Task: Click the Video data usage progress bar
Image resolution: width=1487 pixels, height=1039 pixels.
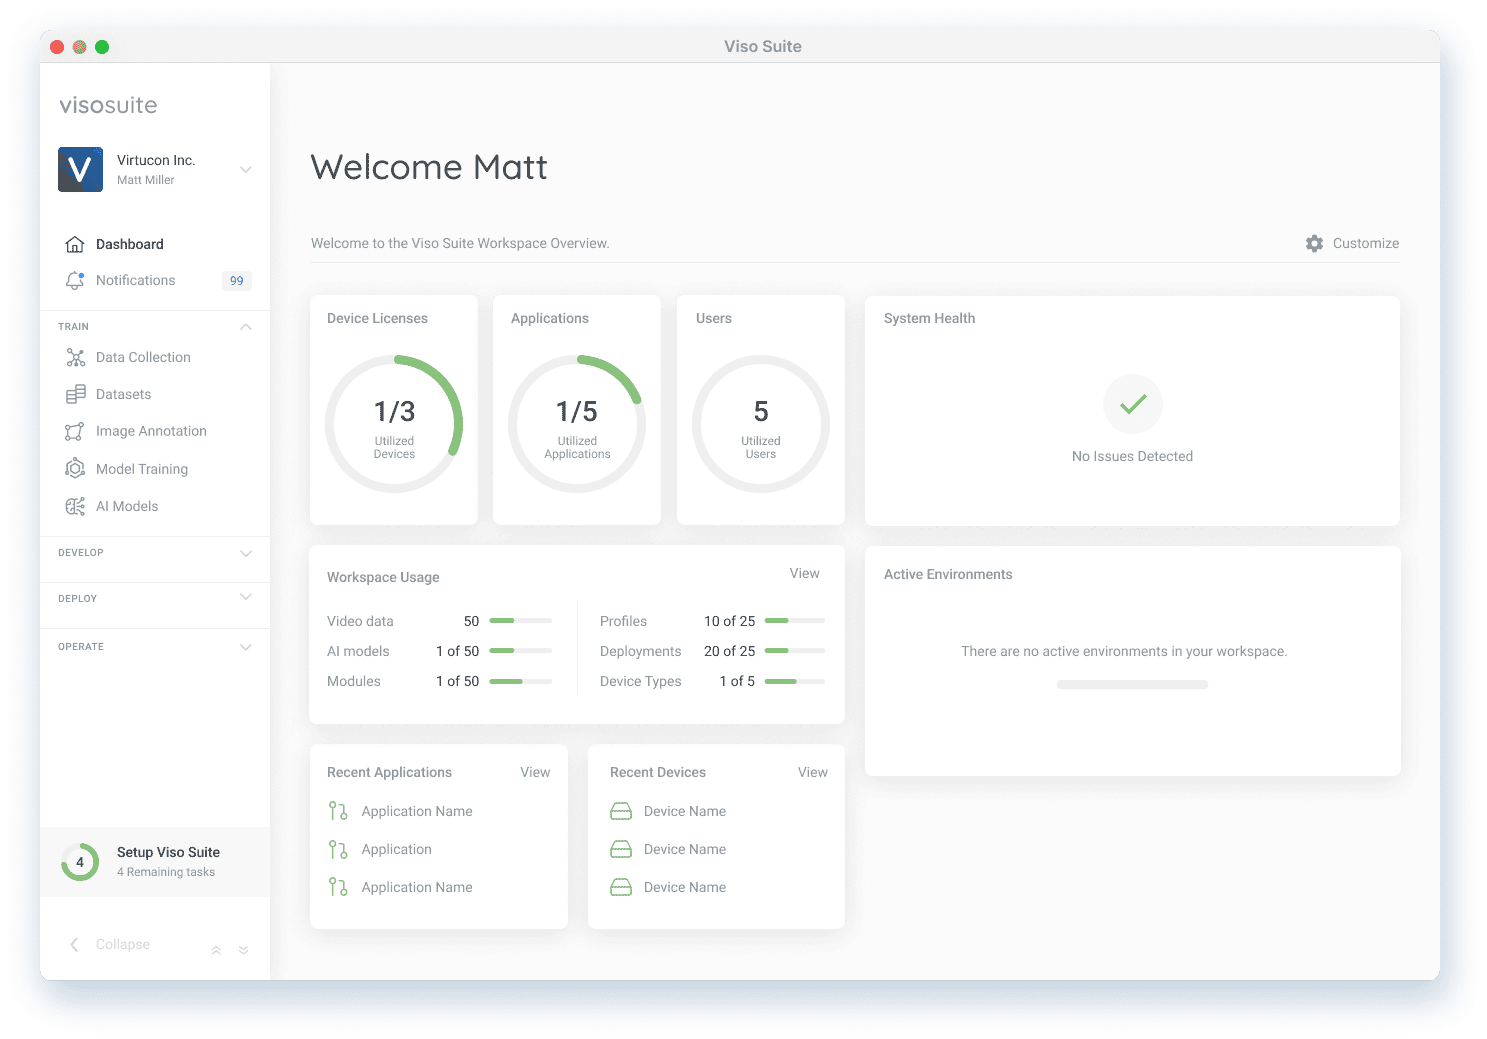Action: coord(520,621)
